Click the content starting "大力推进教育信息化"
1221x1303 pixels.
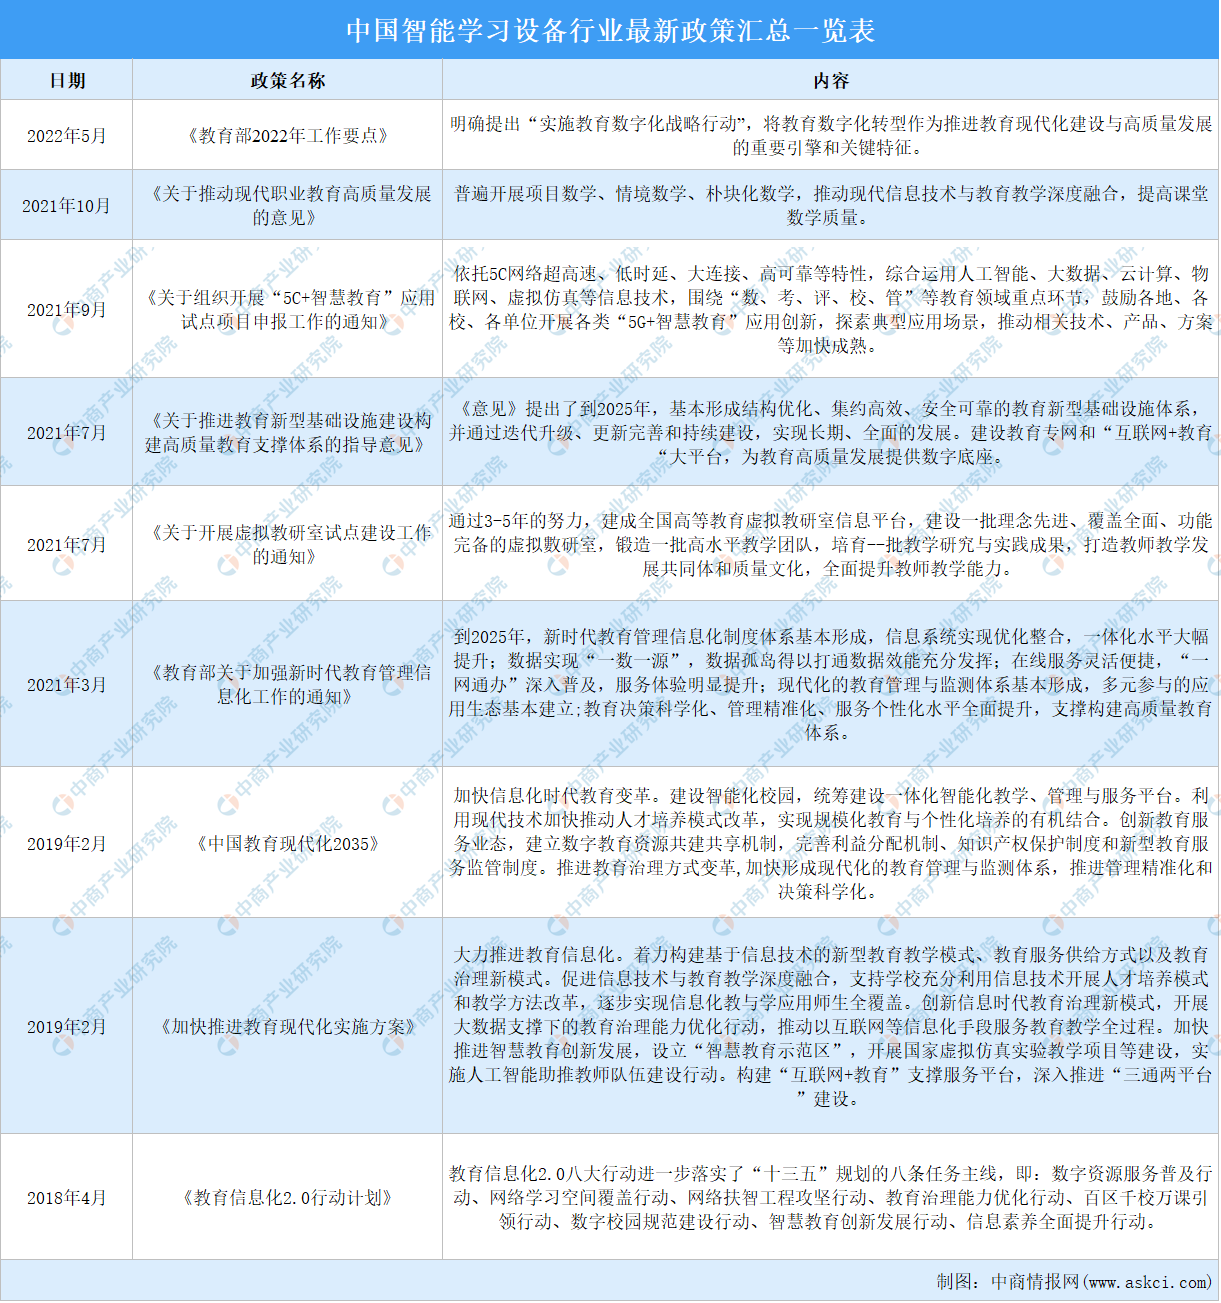click(x=831, y=1027)
